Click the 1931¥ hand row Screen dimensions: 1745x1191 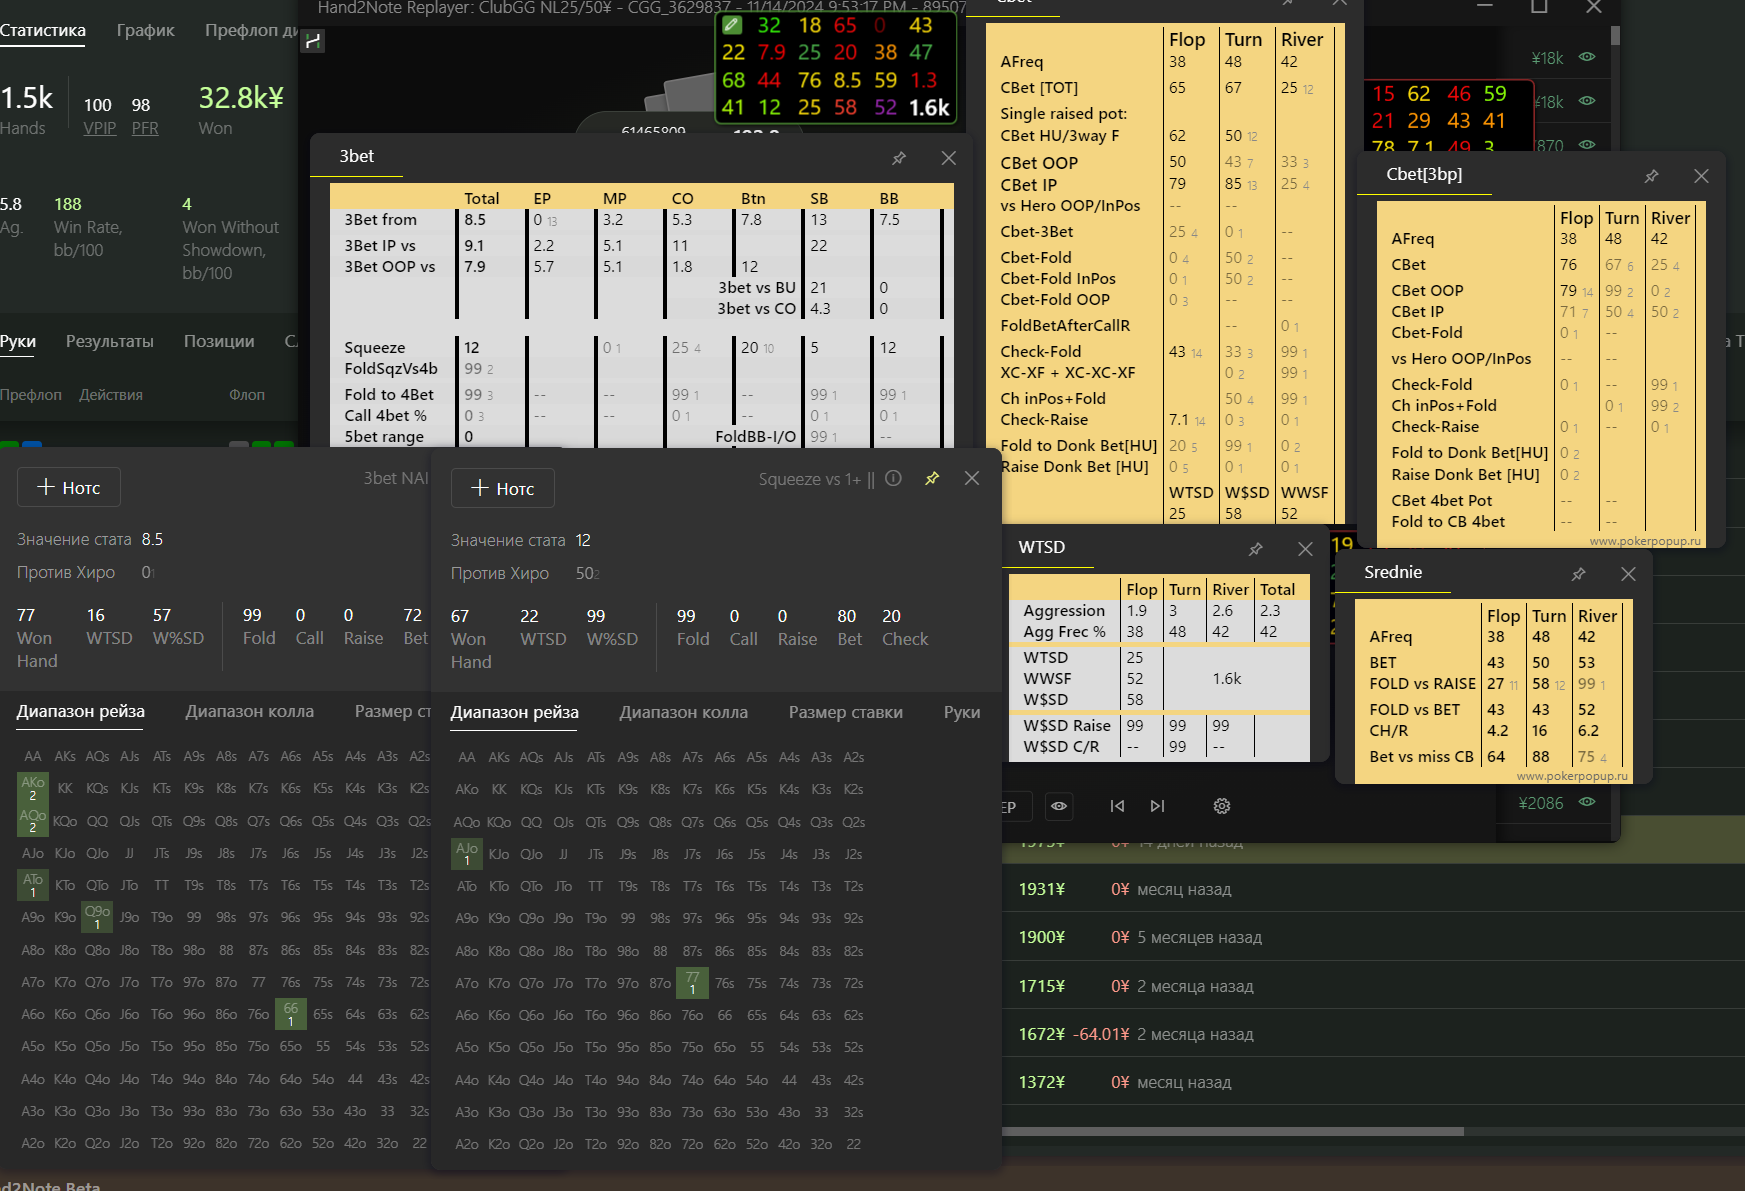point(1373,889)
